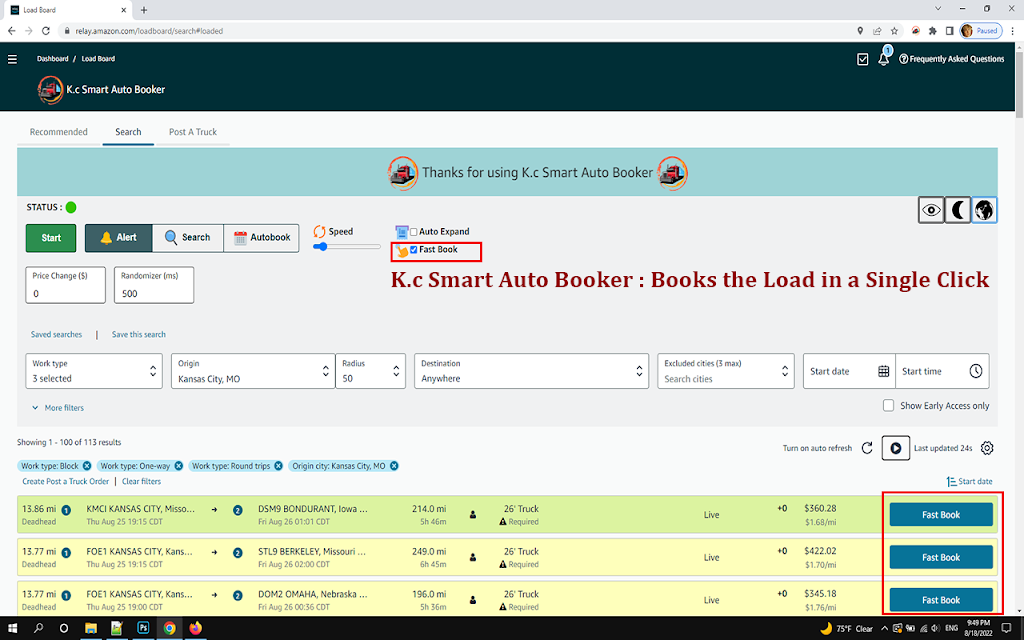Remove Work type: One-way filter chip
The height and width of the screenshot is (640, 1024).
(179, 466)
